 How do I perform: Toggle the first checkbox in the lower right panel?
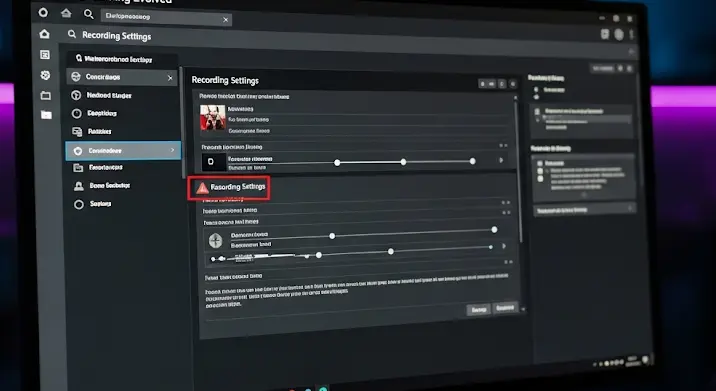click(540, 164)
